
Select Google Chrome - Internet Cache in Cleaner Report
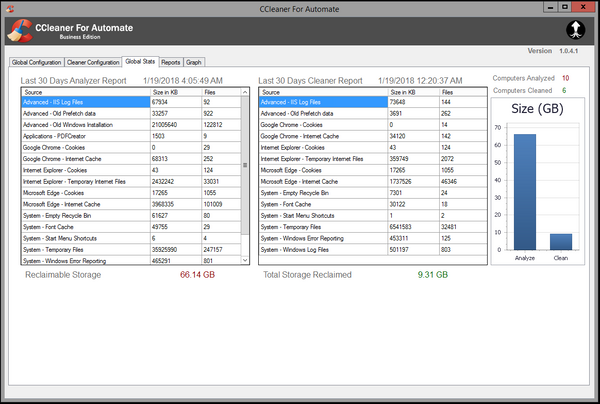pos(373,136)
